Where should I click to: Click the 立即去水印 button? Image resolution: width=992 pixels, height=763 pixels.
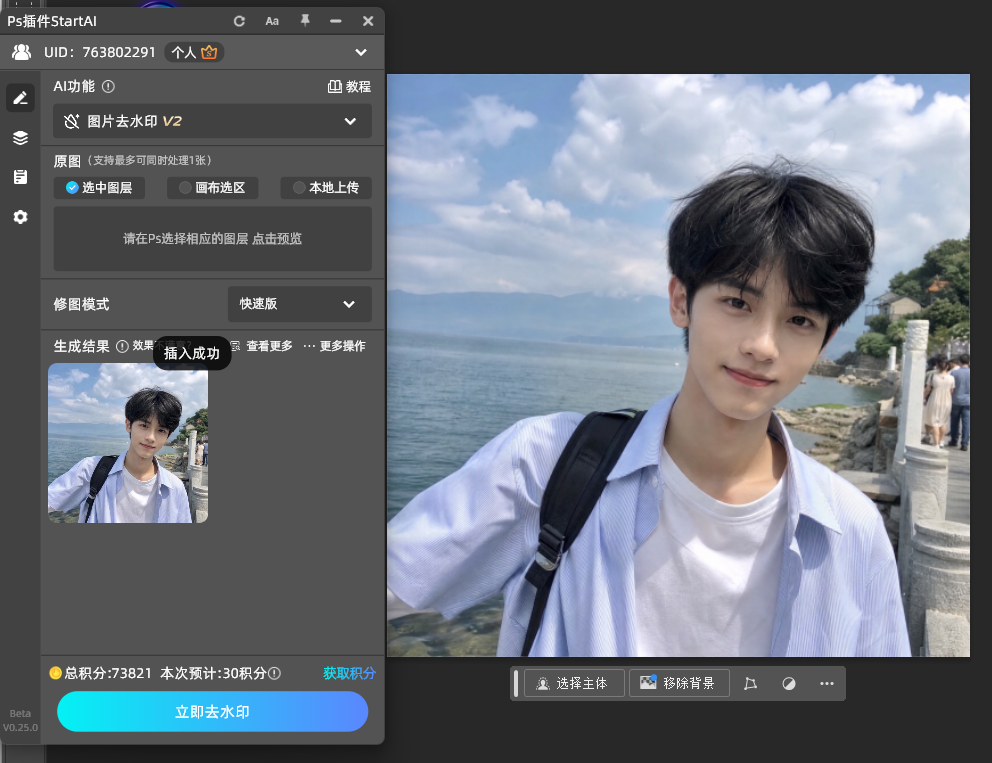click(212, 712)
